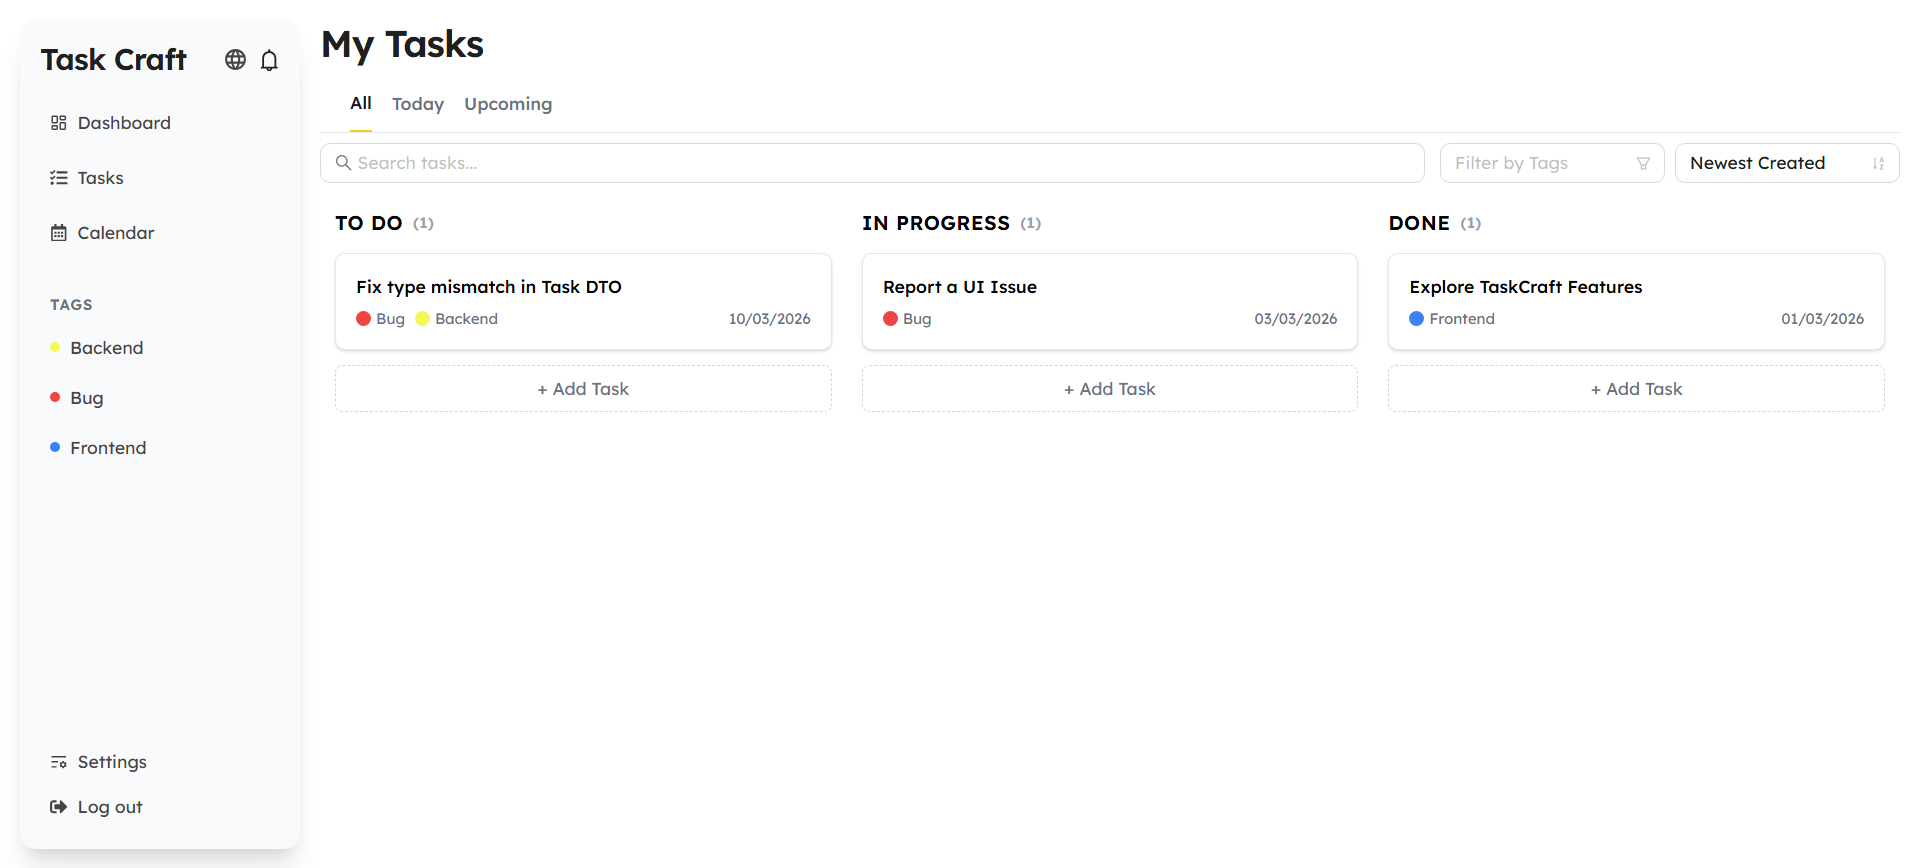This screenshot has height=868, width=1920.
Task: Open the notifications bell
Action: coord(269,61)
